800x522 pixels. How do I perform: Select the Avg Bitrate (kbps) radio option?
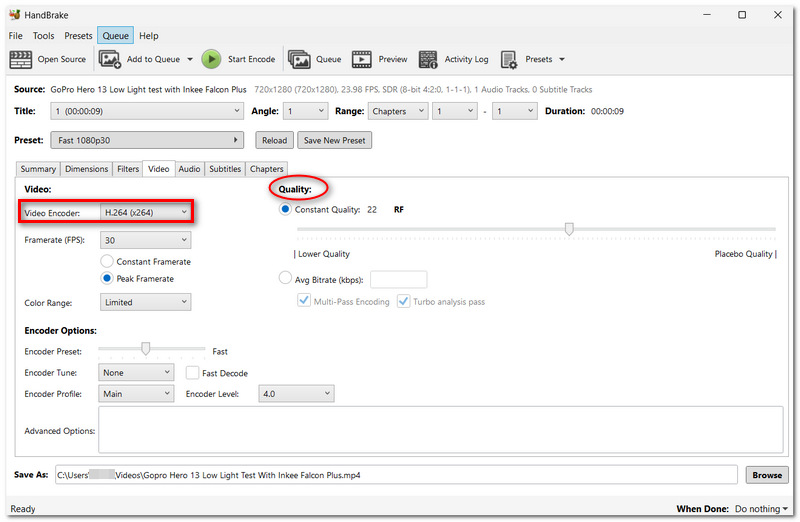click(285, 279)
